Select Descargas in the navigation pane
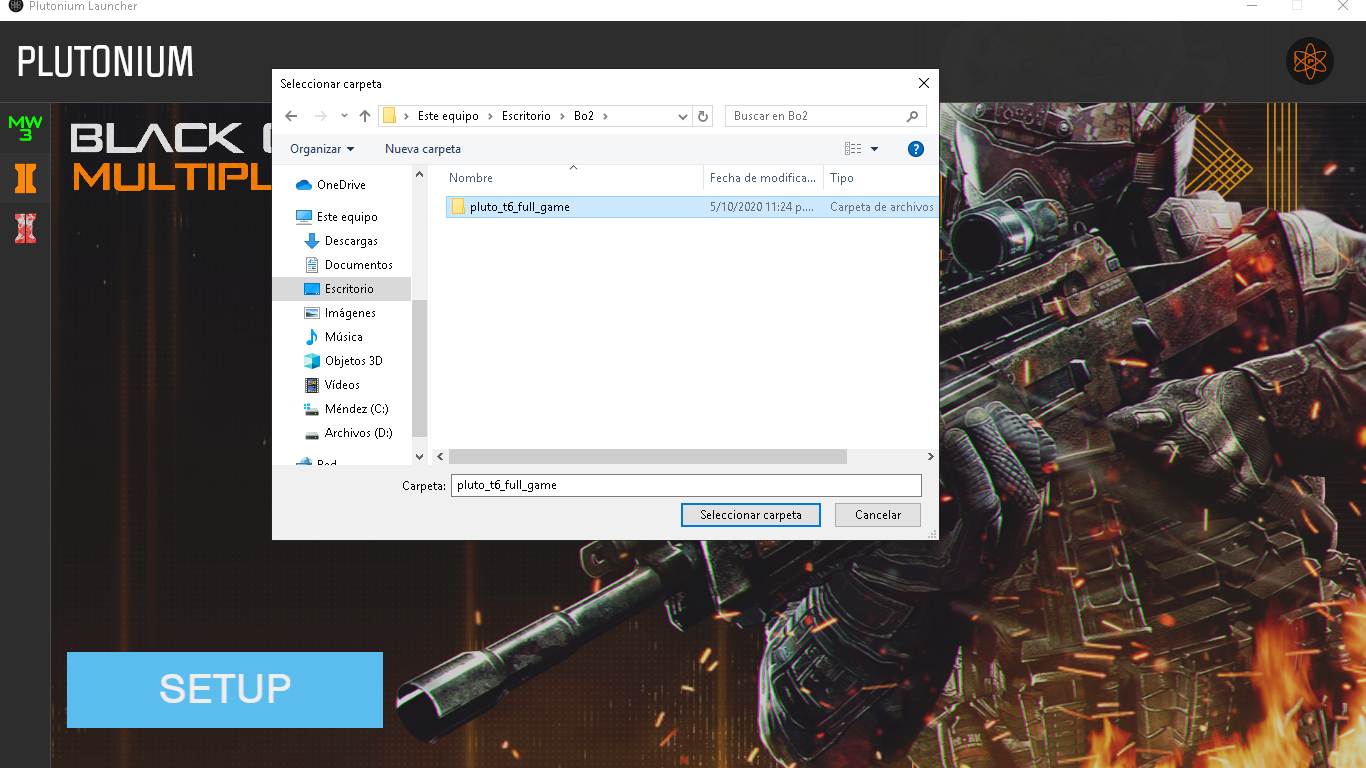Screen dimensions: 1366x768 tap(351, 241)
